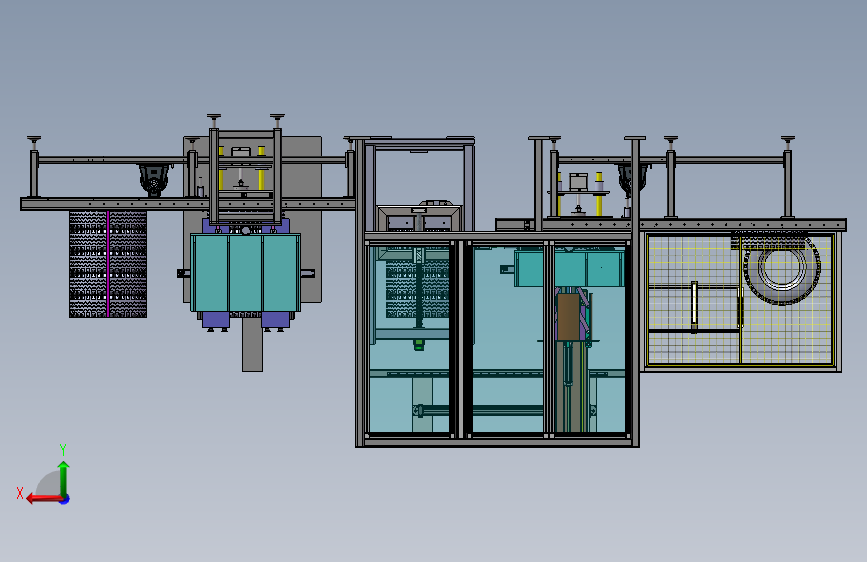Select the brown block in the glass enclosure

point(568,317)
